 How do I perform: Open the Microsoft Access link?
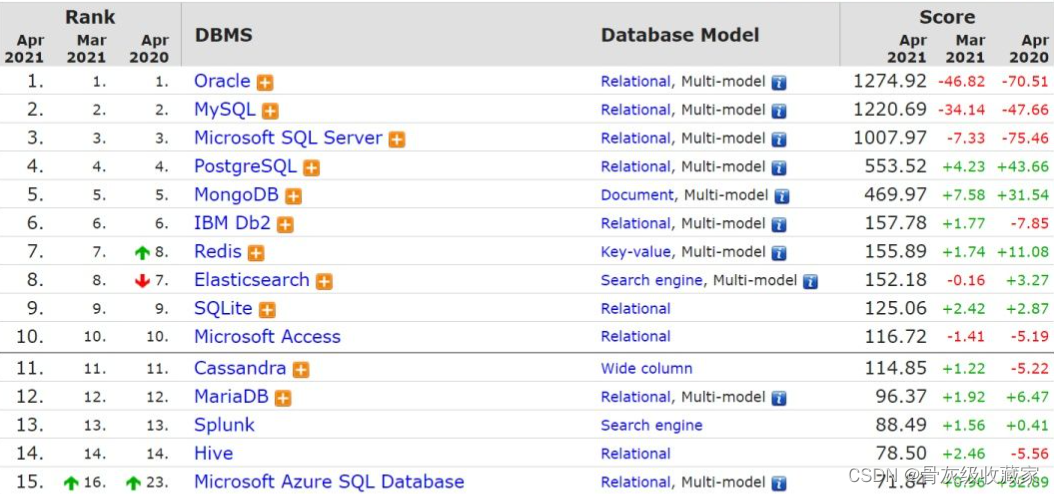(268, 337)
